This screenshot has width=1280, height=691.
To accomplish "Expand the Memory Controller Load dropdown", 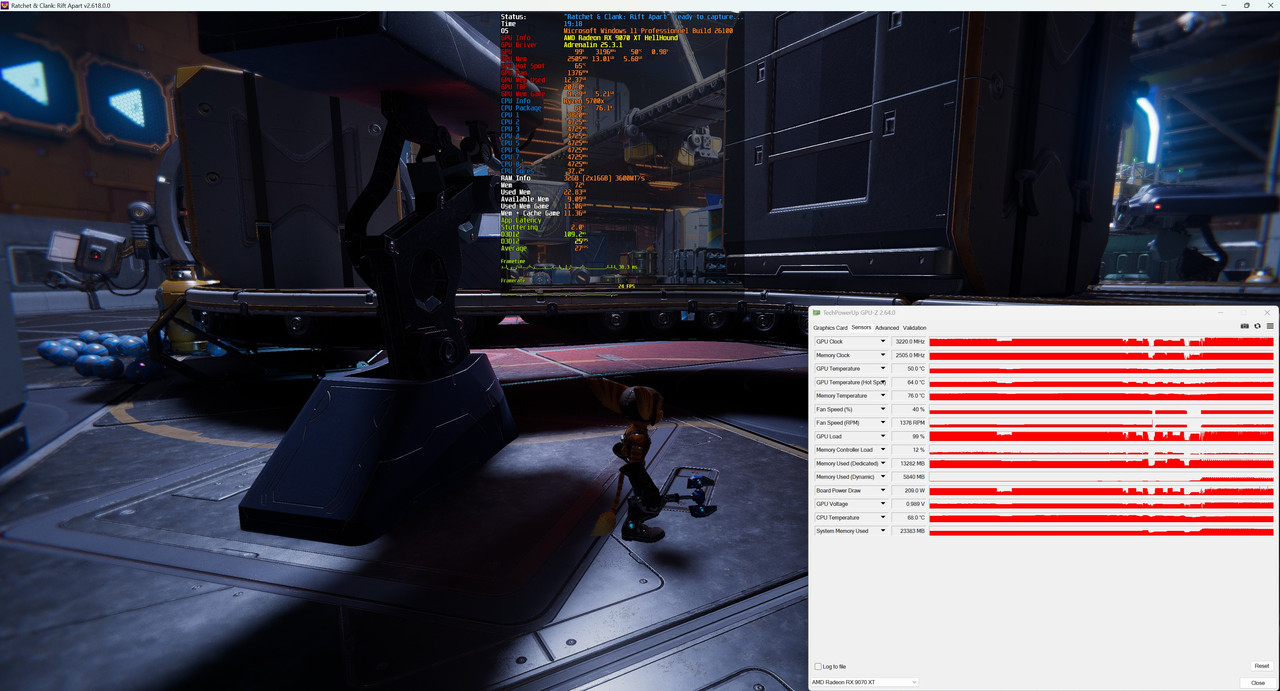I will [x=883, y=450].
